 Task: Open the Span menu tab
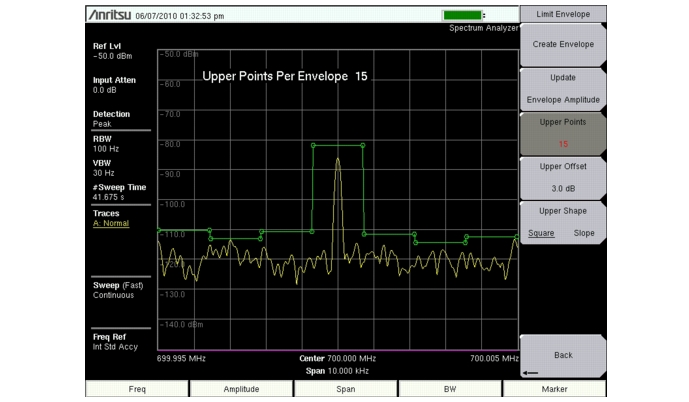pos(345,388)
